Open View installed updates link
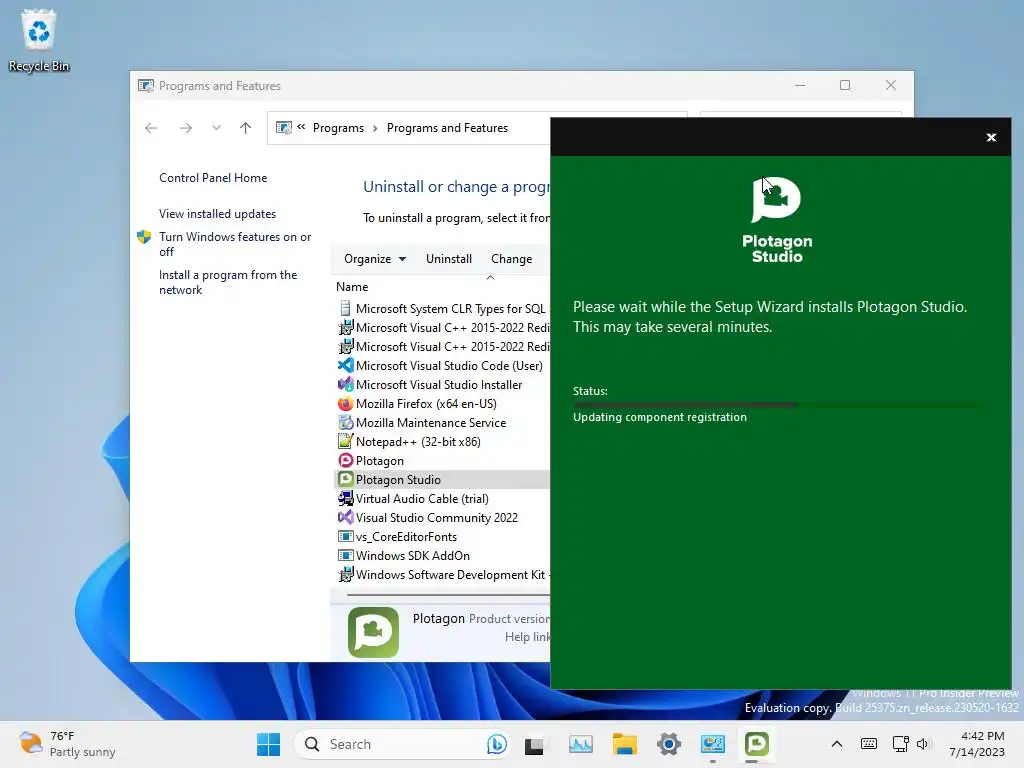 coord(217,214)
